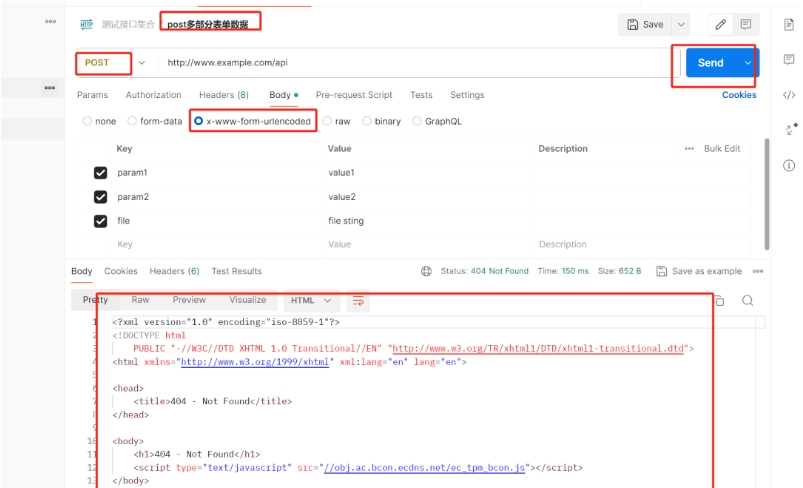Select the binary body type
This screenshot has height=488, width=803.
[367, 121]
